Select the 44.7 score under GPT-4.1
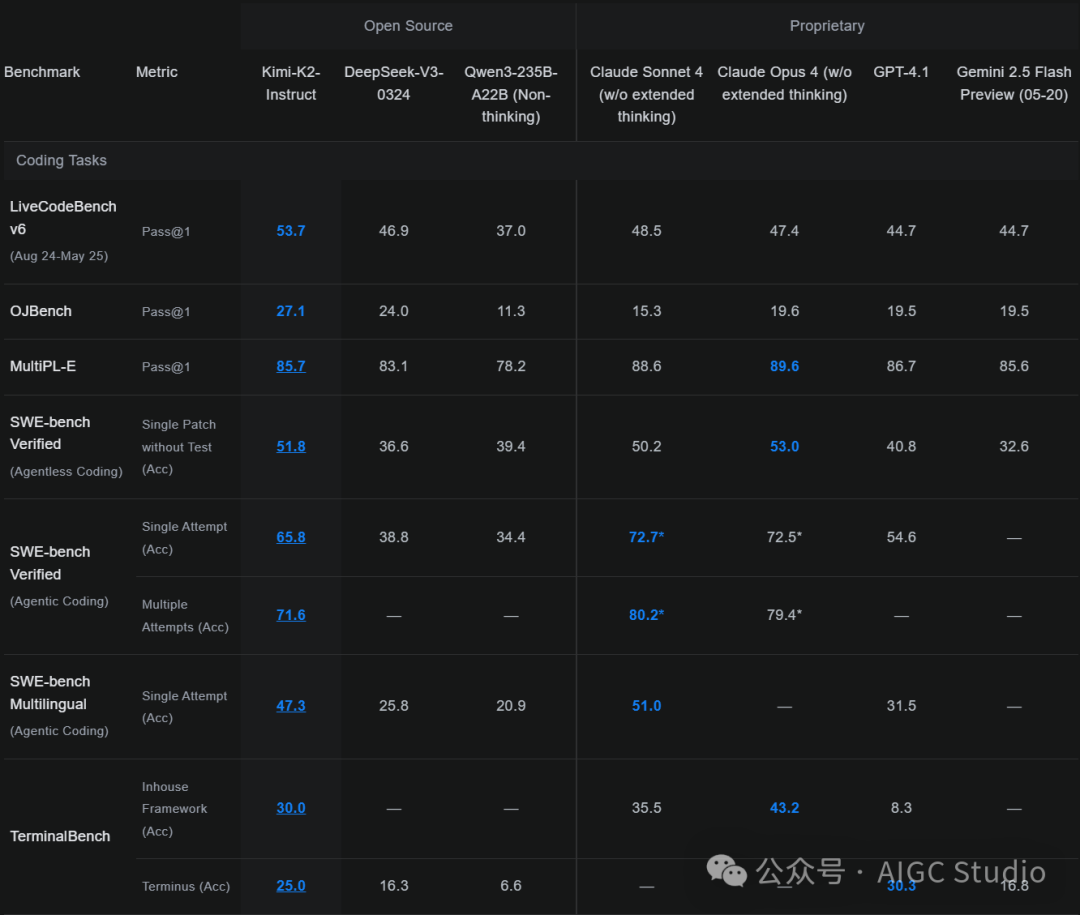1080x915 pixels. coord(901,231)
